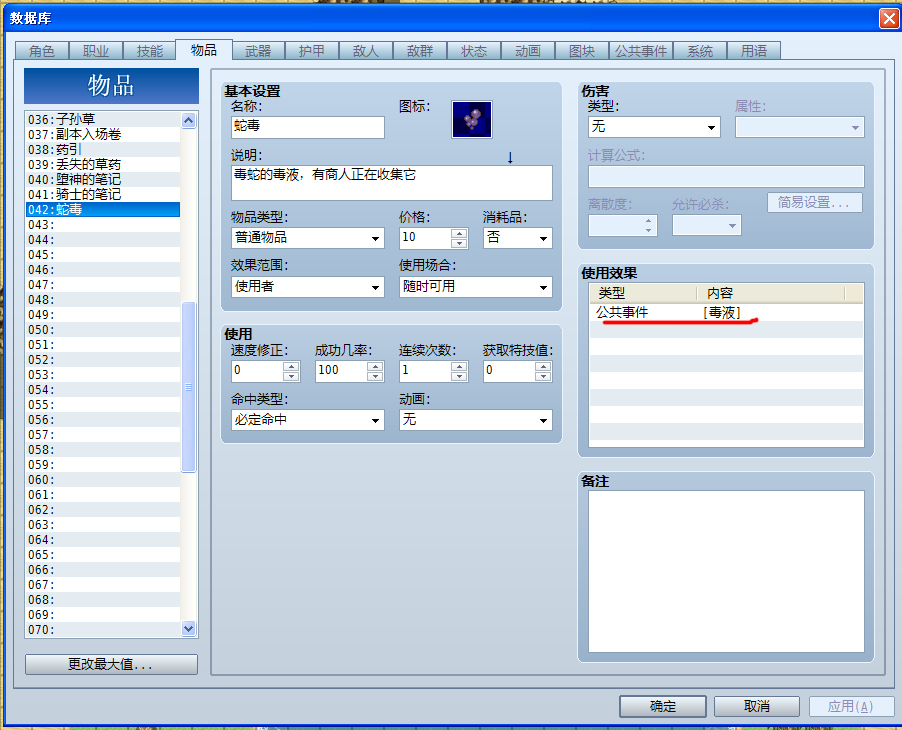Decrease 成功几率 with the down arrow
Screen dimensions: 902x730
(375, 376)
